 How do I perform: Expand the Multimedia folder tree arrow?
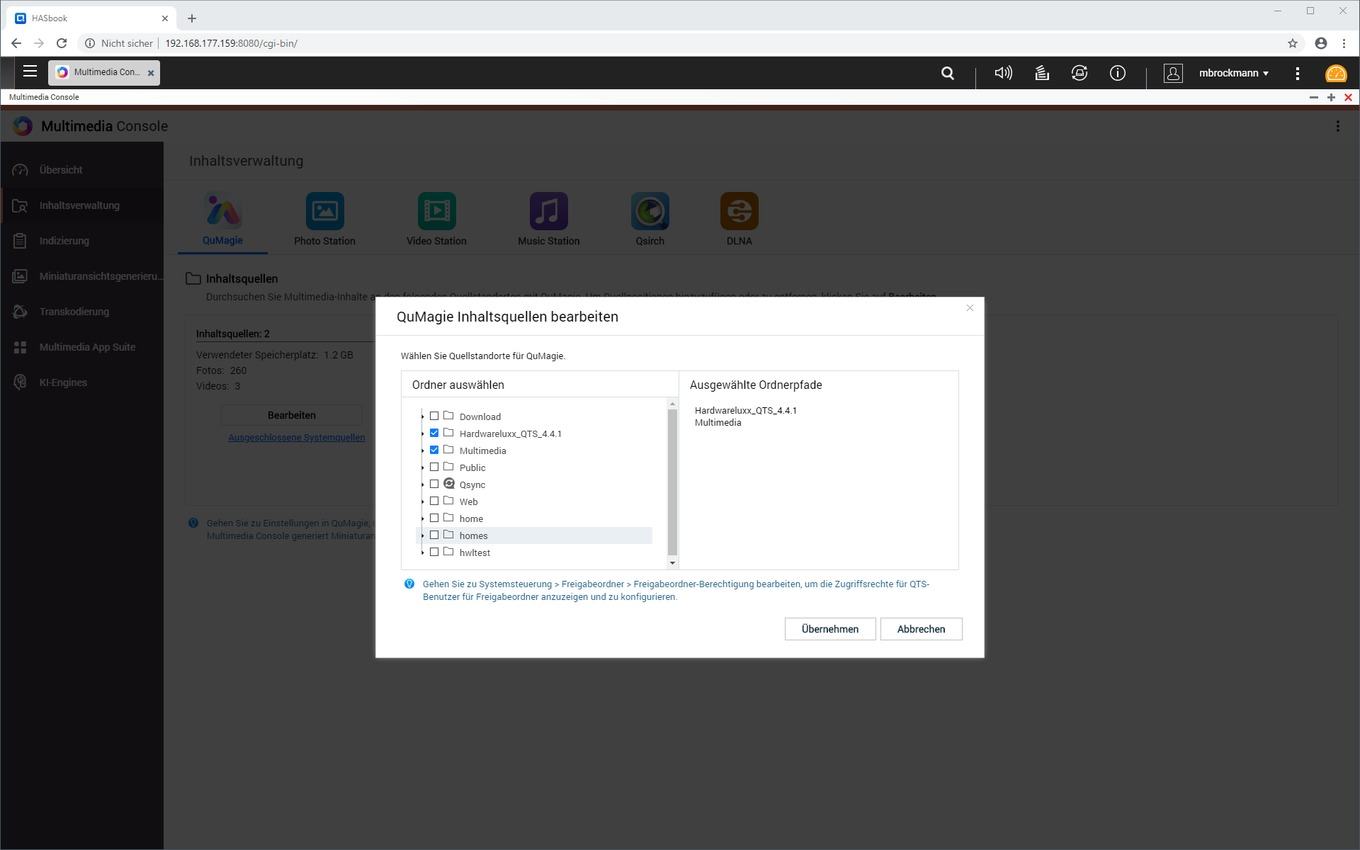coord(422,451)
